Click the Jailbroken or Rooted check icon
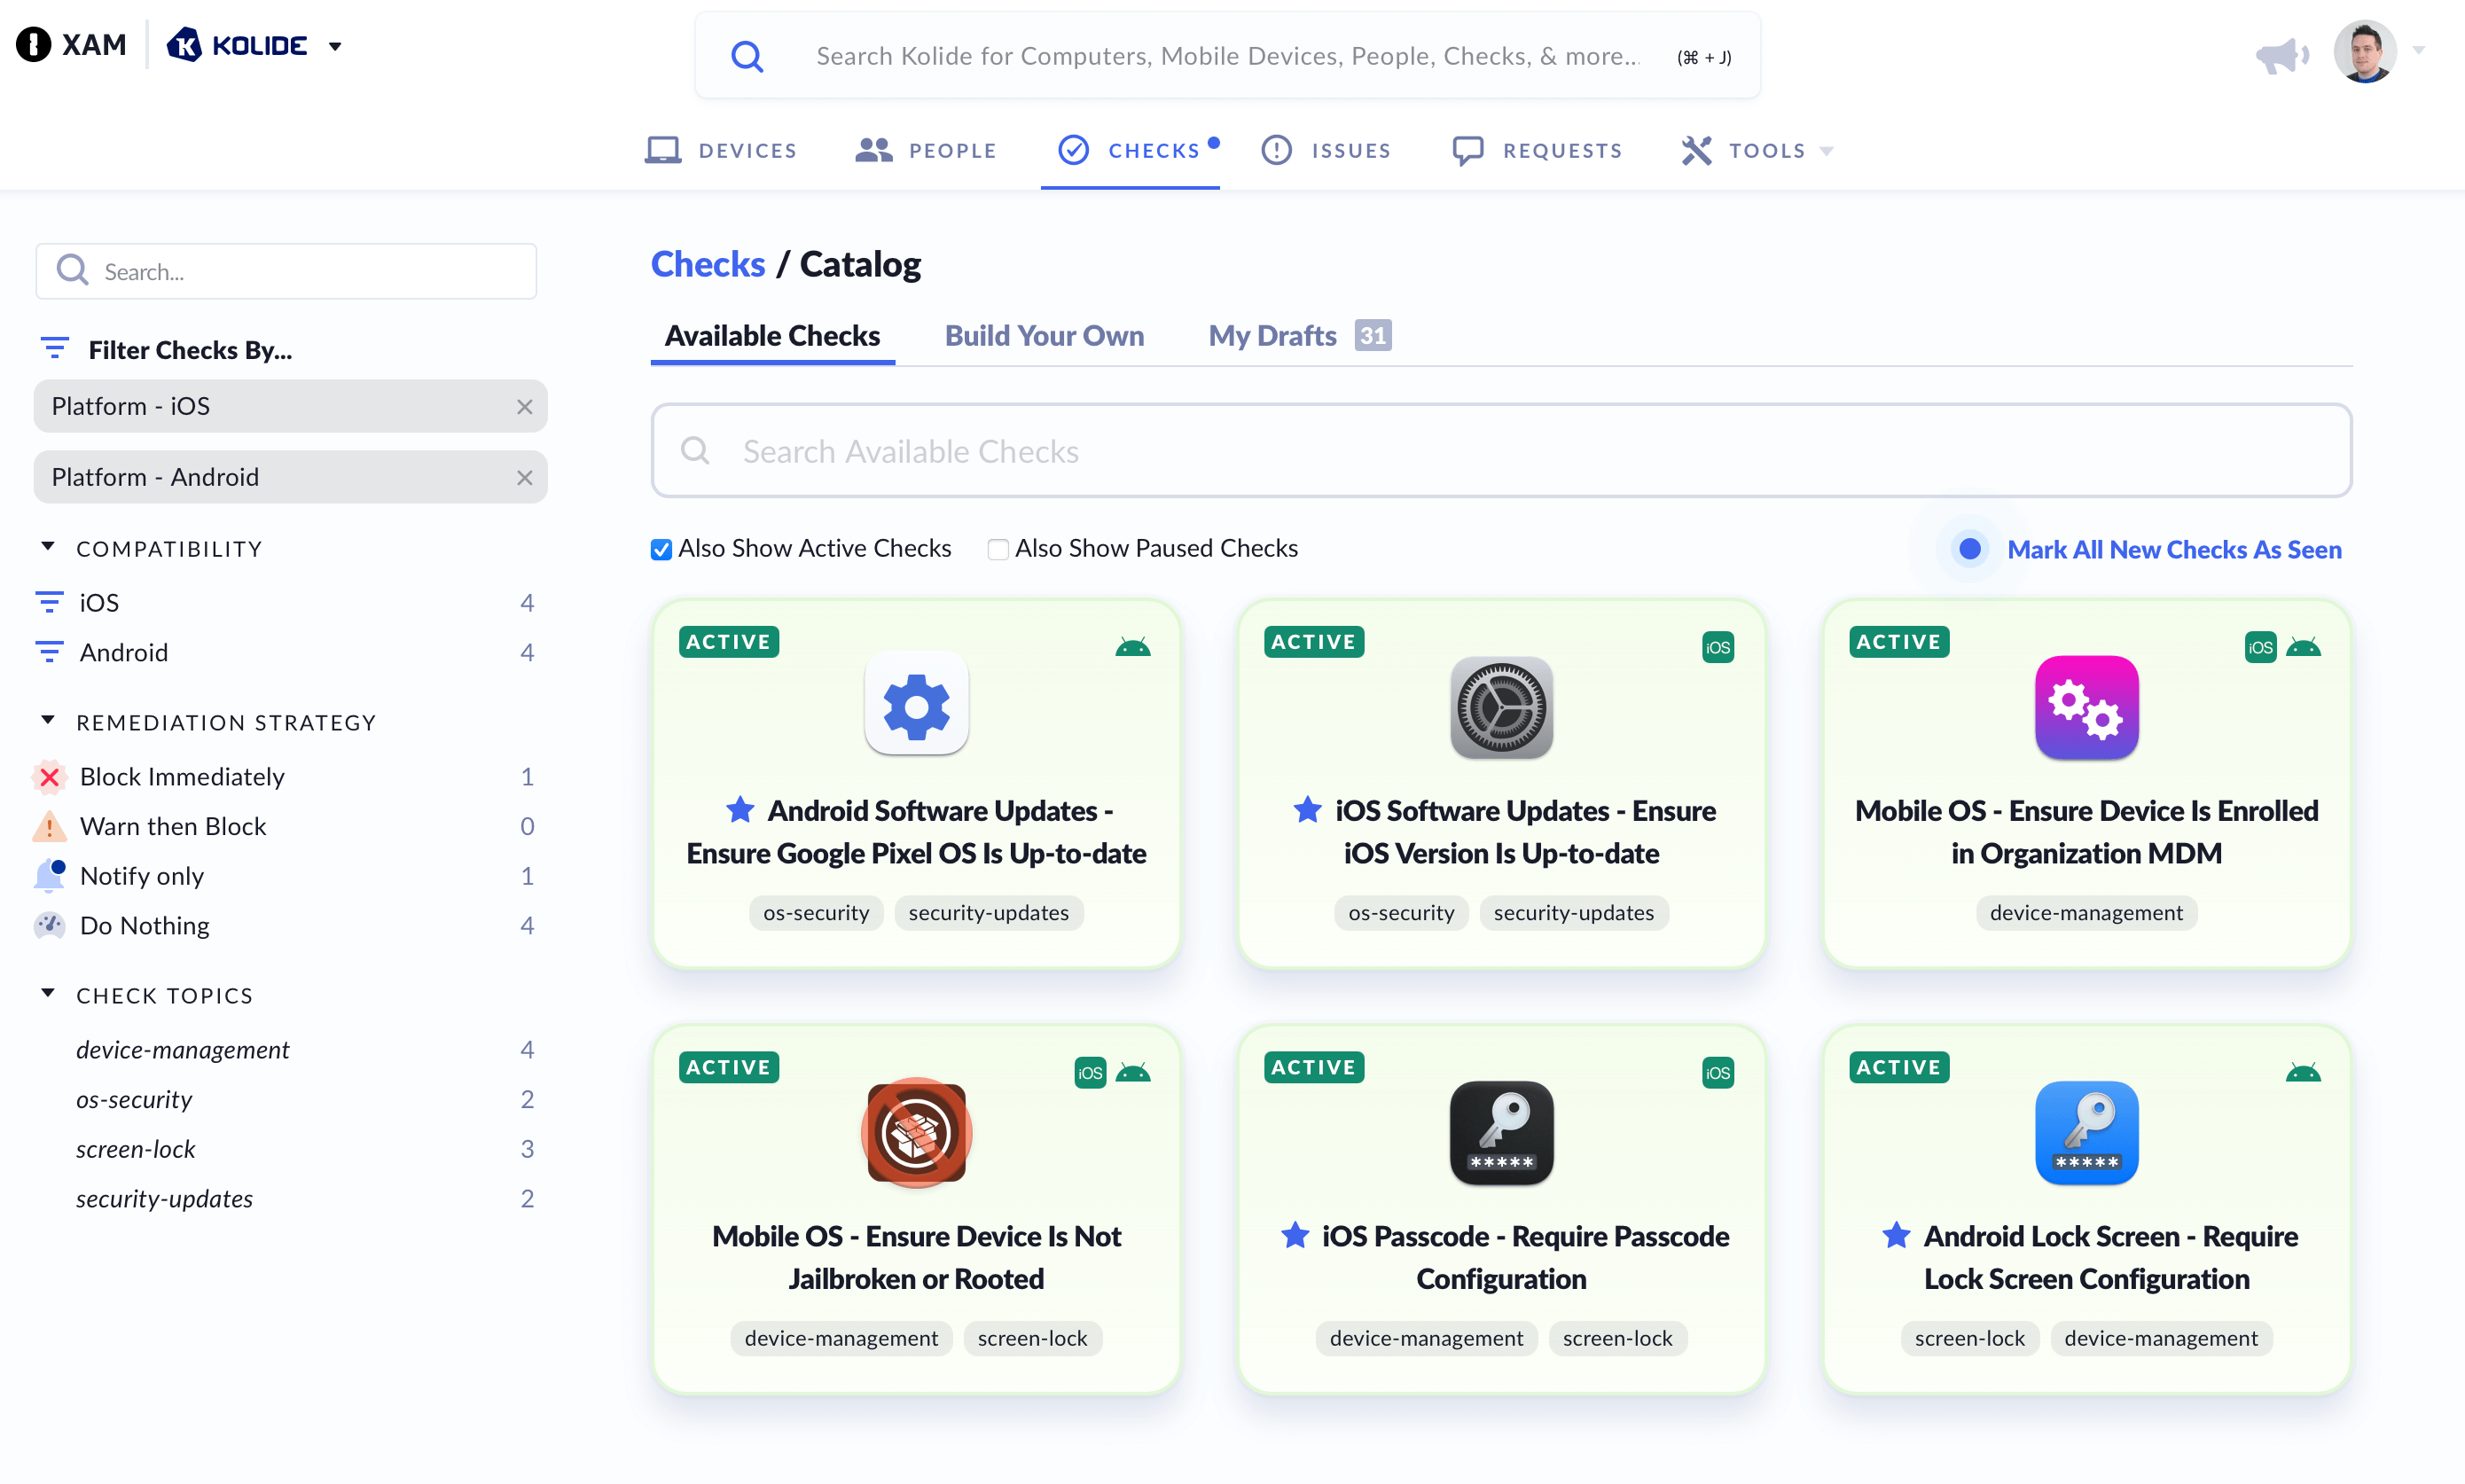Image resolution: width=2465 pixels, height=1484 pixels. 916,1130
